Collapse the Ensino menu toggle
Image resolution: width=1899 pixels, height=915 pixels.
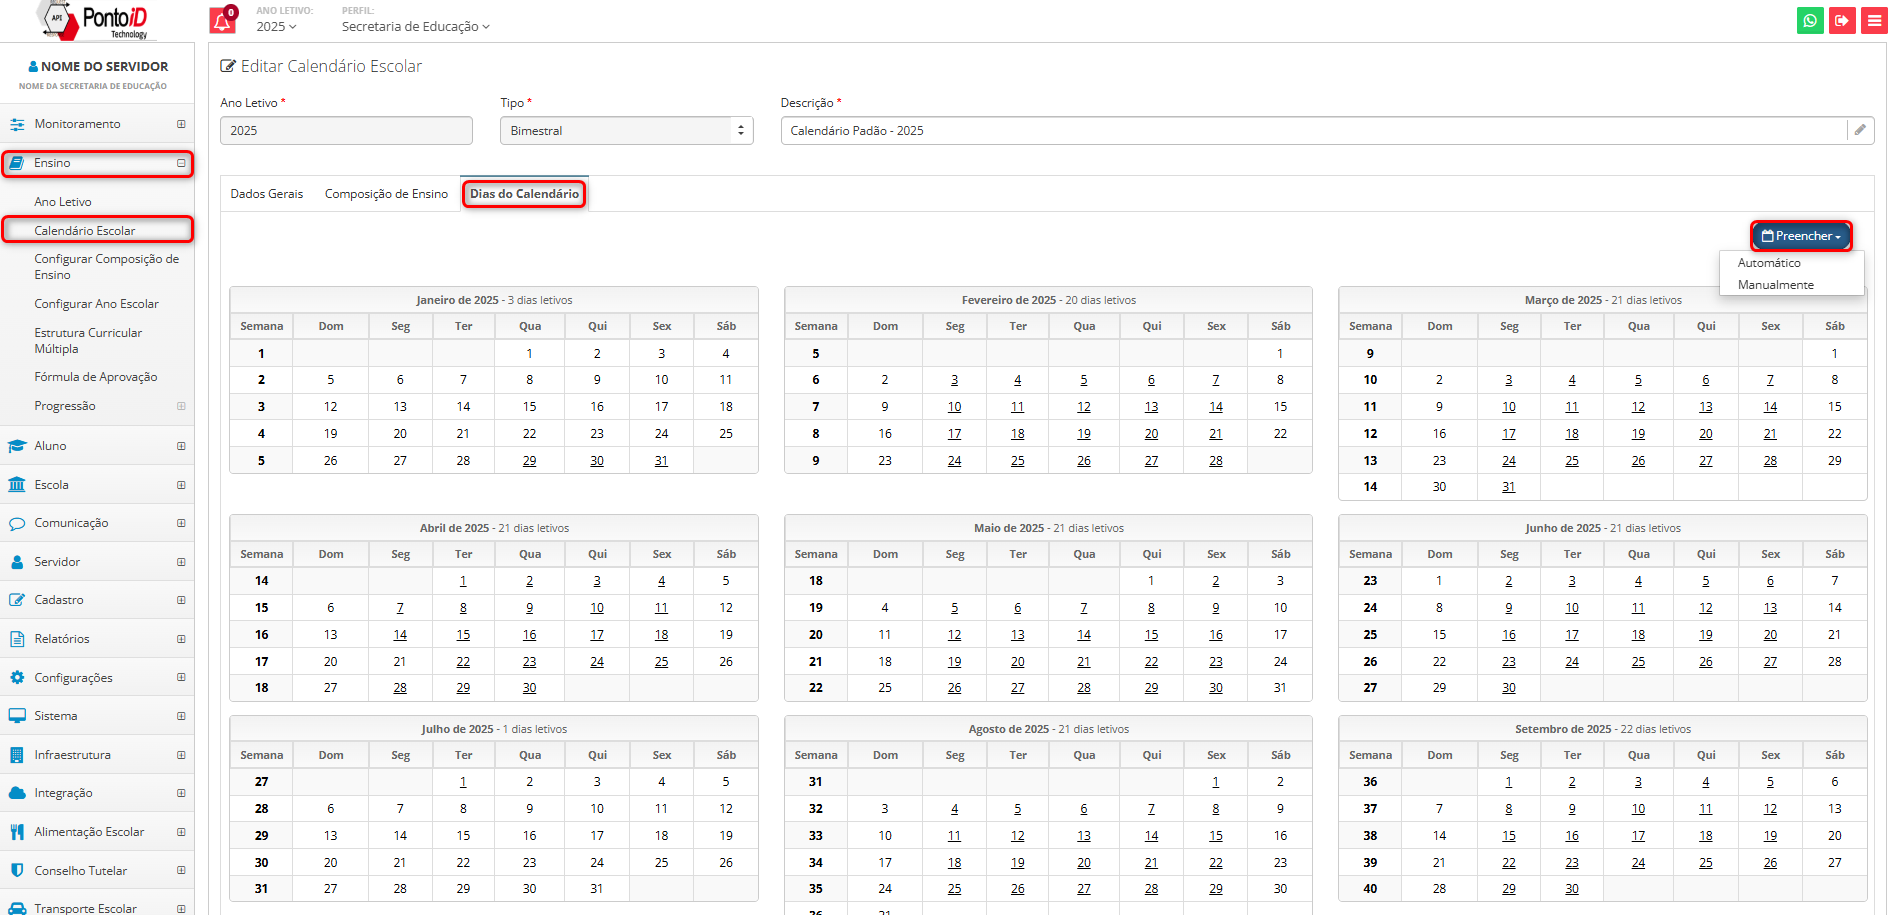click(181, 163)
